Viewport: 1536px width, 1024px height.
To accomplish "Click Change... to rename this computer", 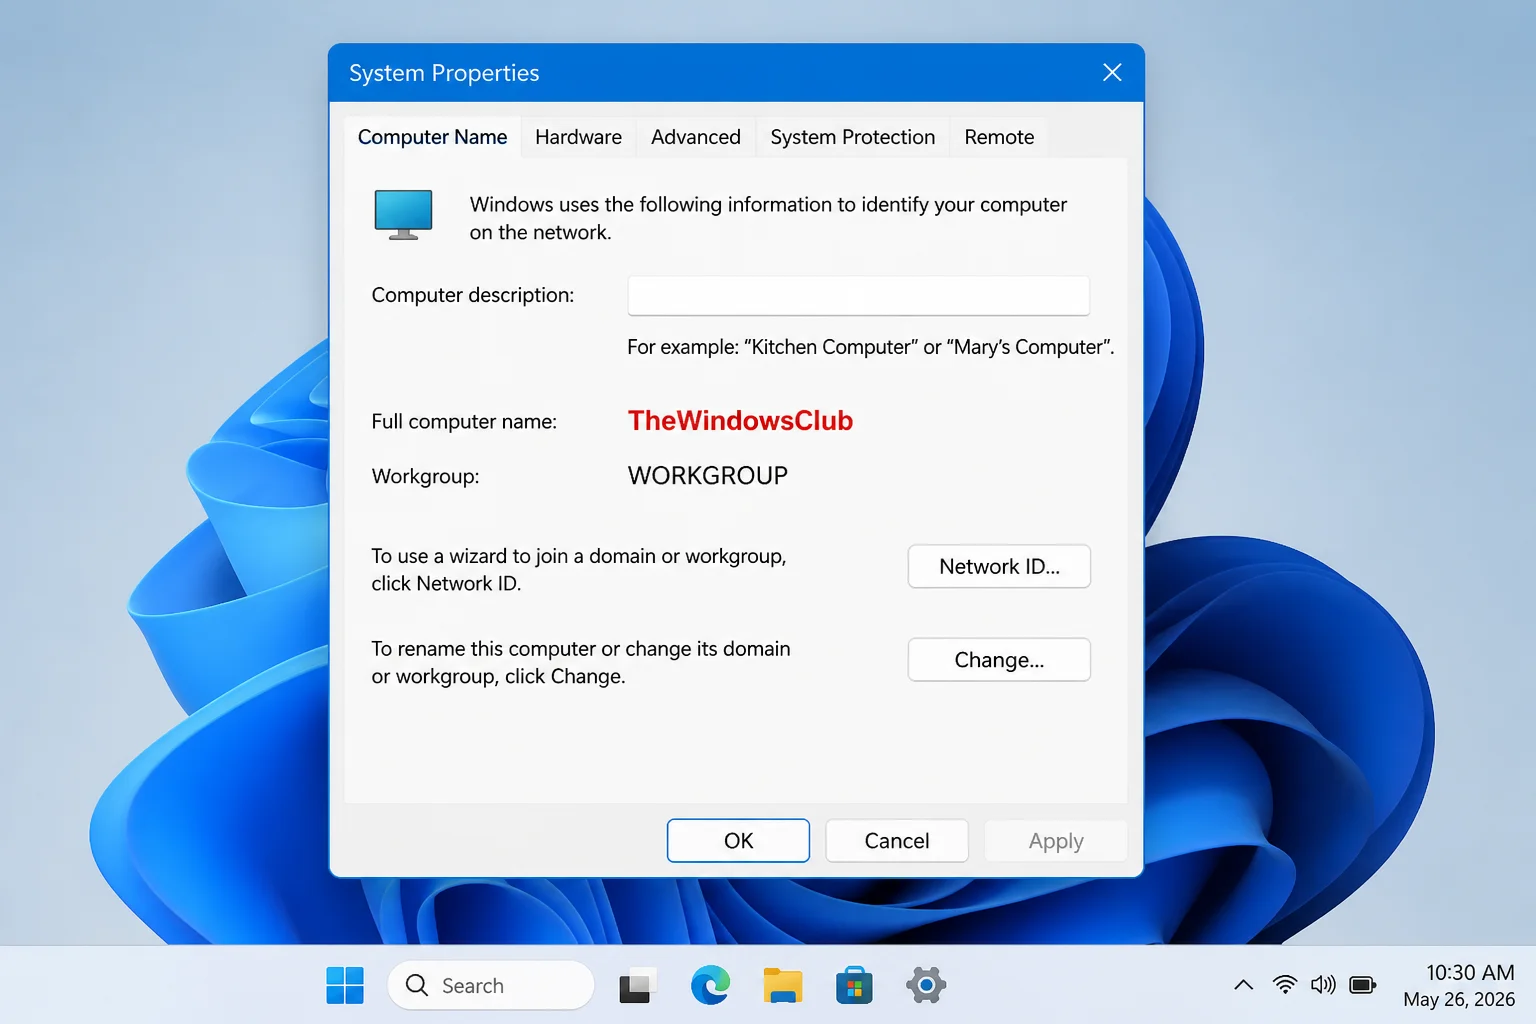I will [x=999, y=660].
